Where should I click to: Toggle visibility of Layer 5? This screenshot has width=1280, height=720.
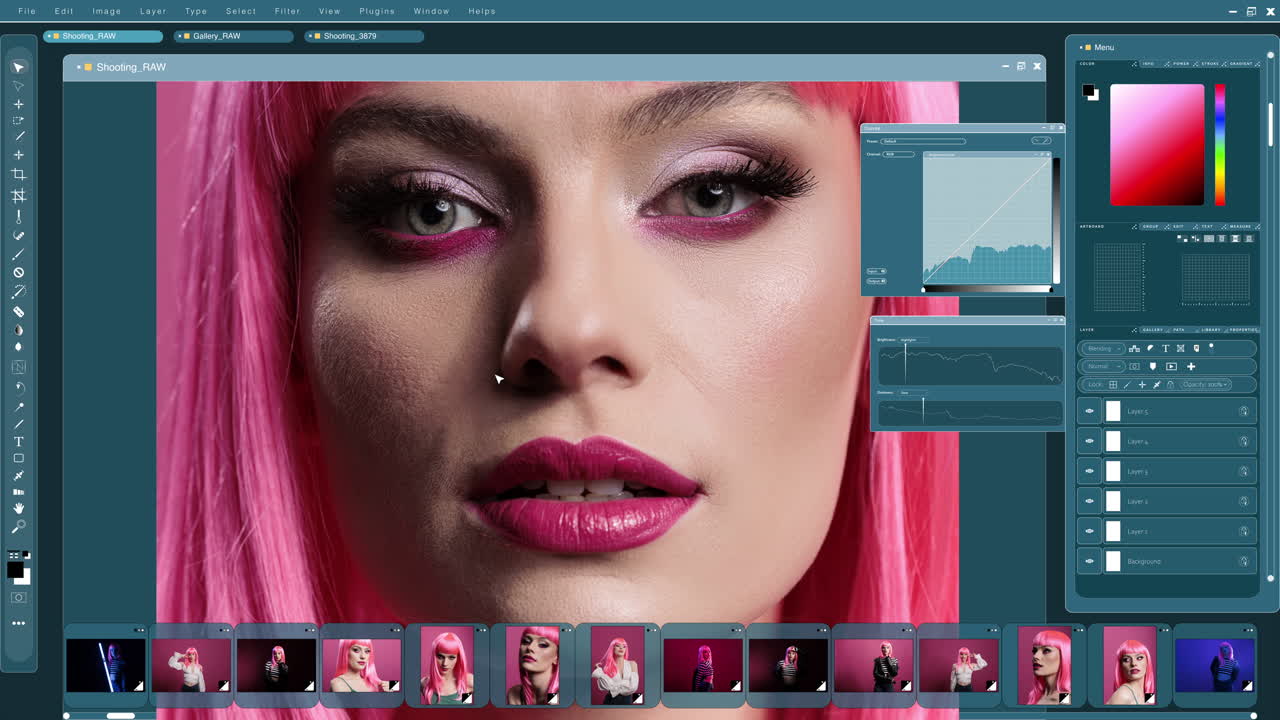1089,411
